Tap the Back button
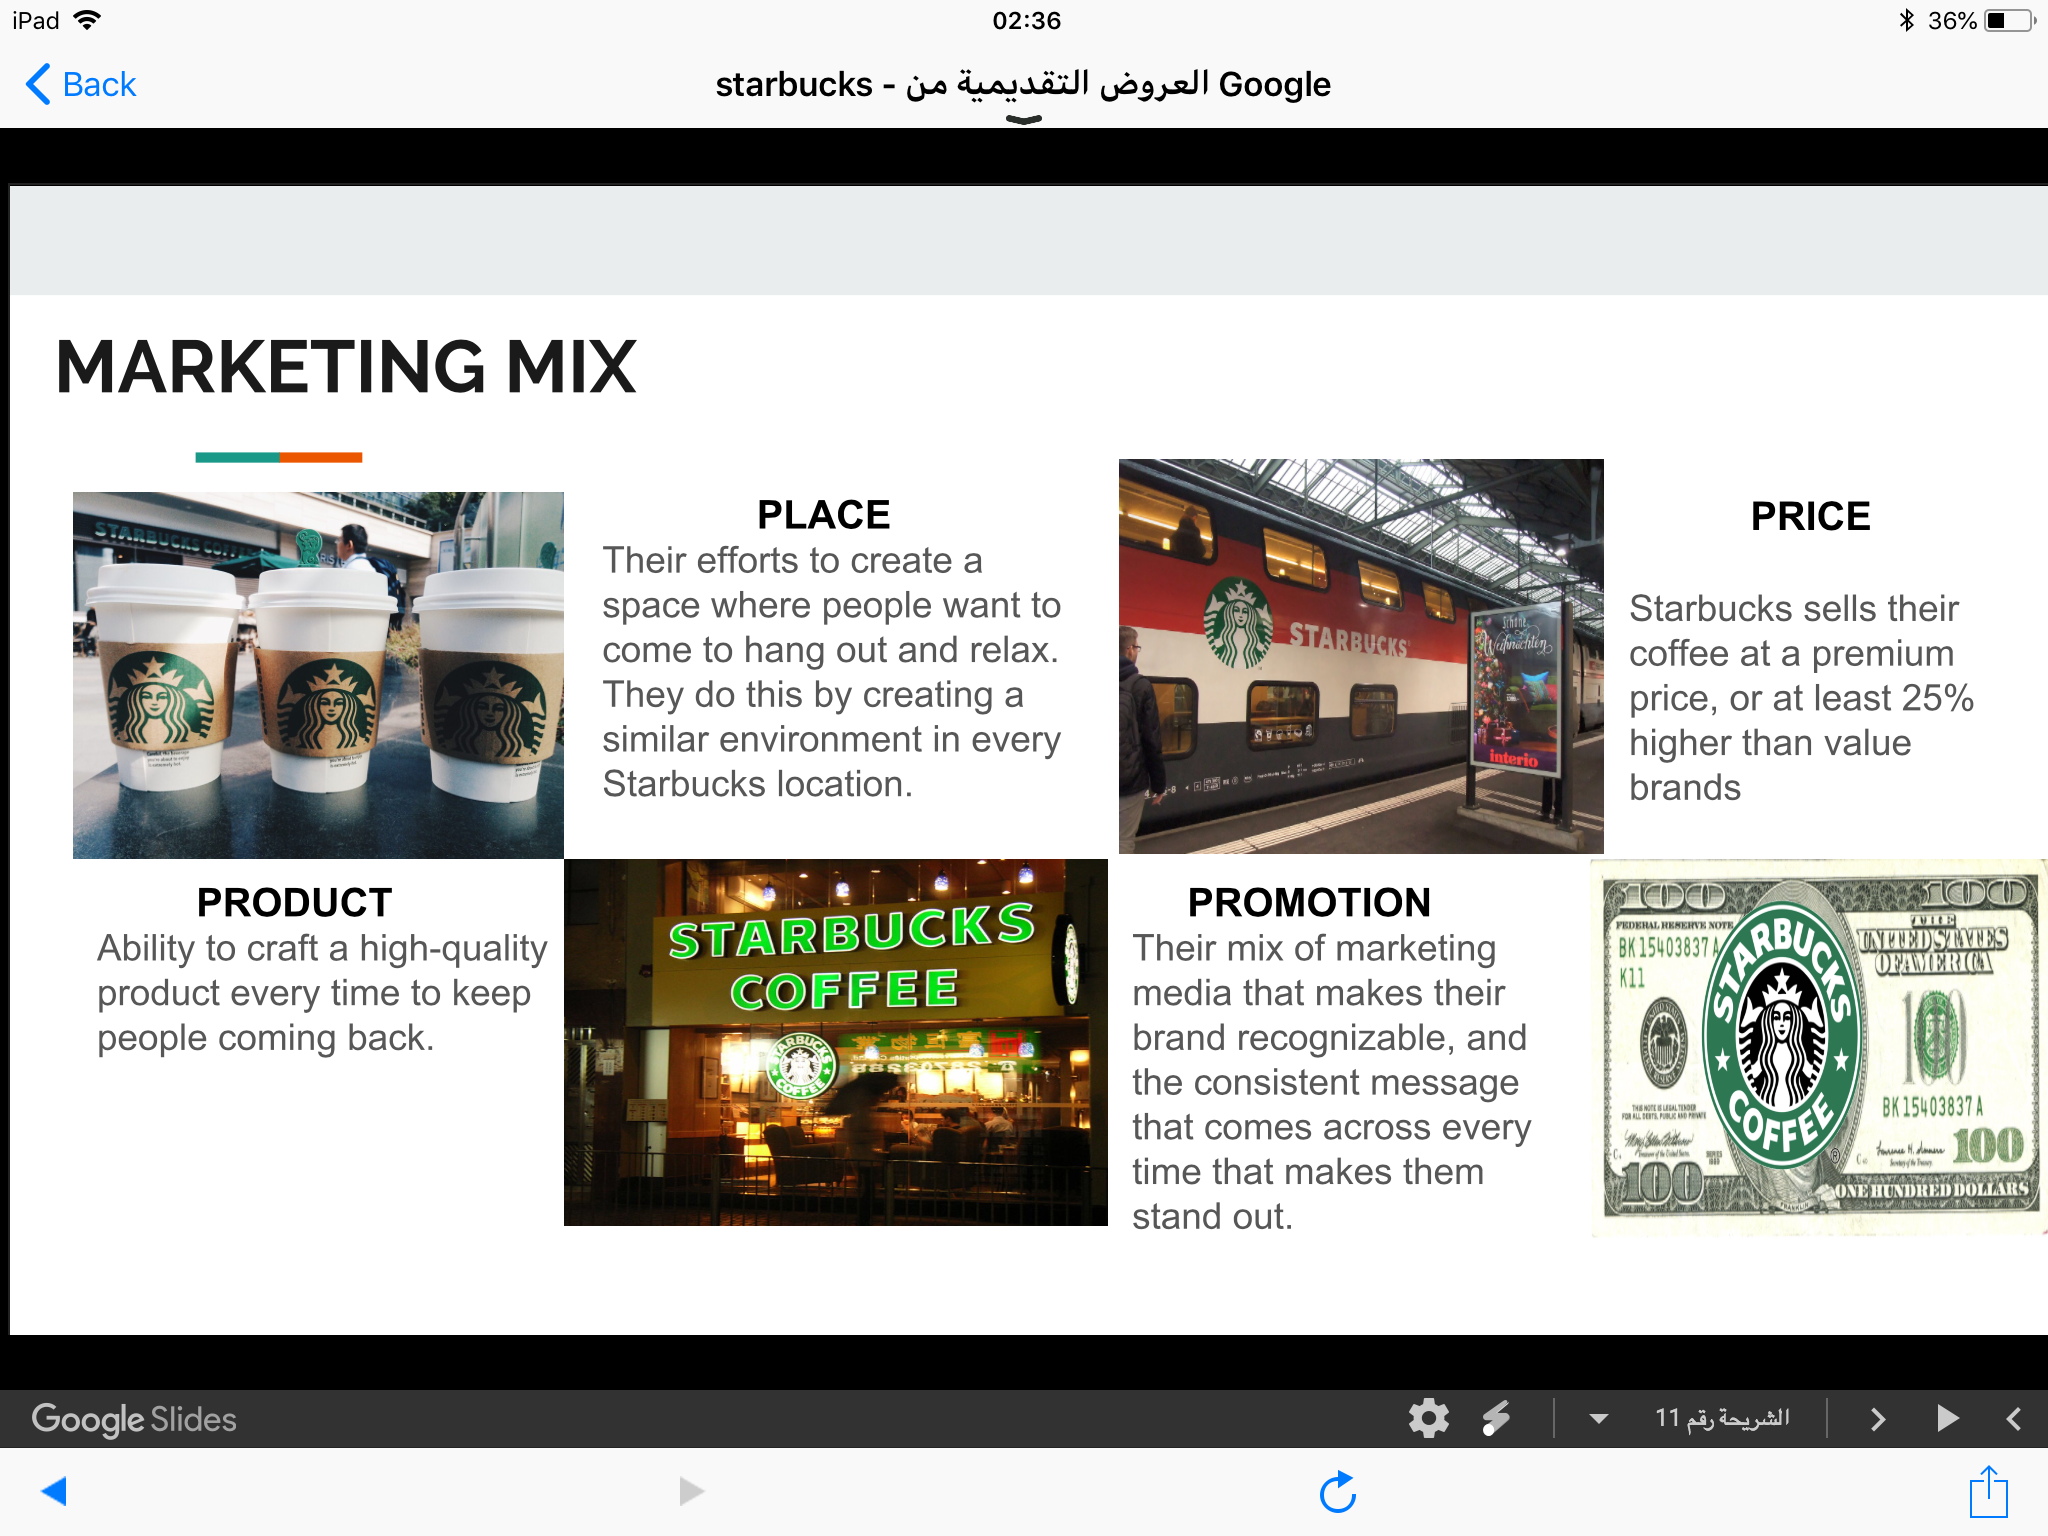 (x=81, y=85)
